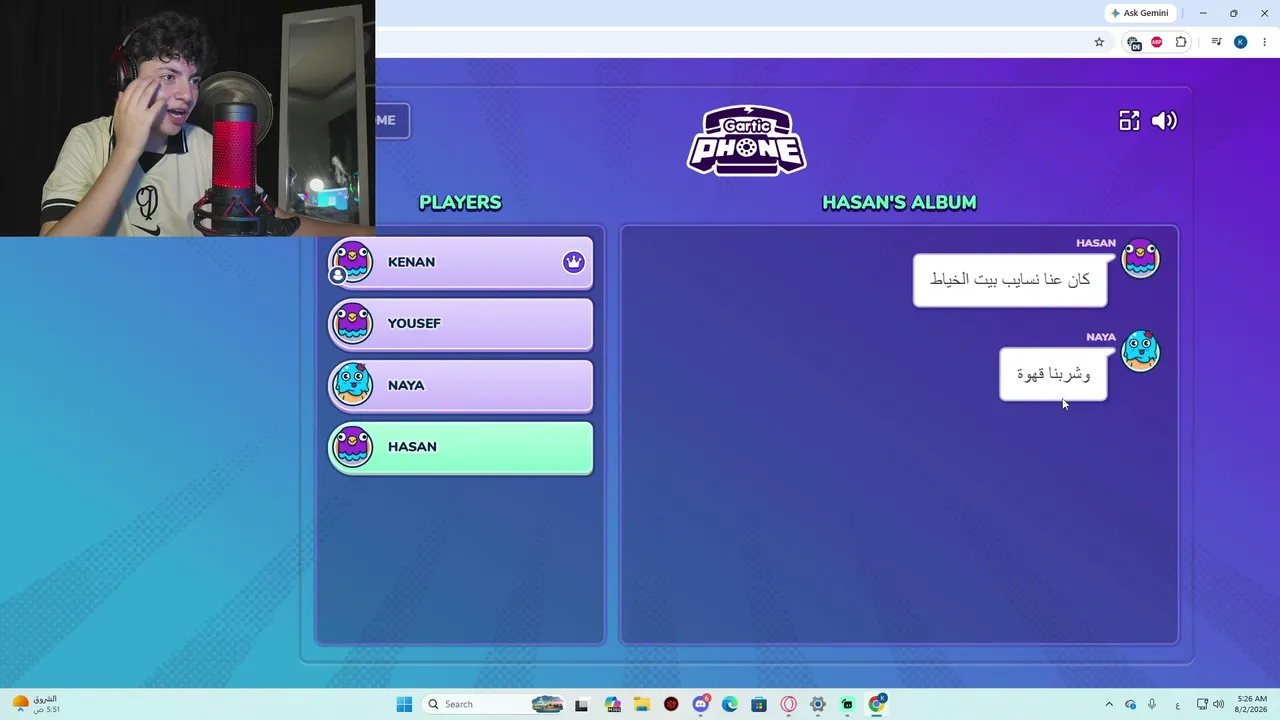Open Settings from the taskbar

point(818,704)
